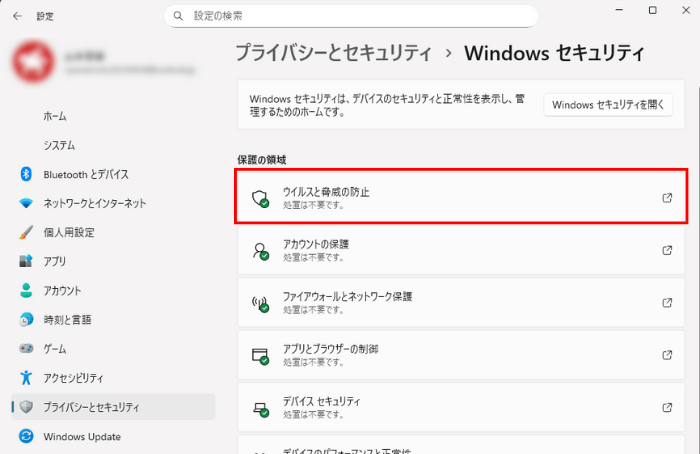Viewport: 700px width, 454px height.
Task: Go to ゲーム settings
Action: coord(113,348)
